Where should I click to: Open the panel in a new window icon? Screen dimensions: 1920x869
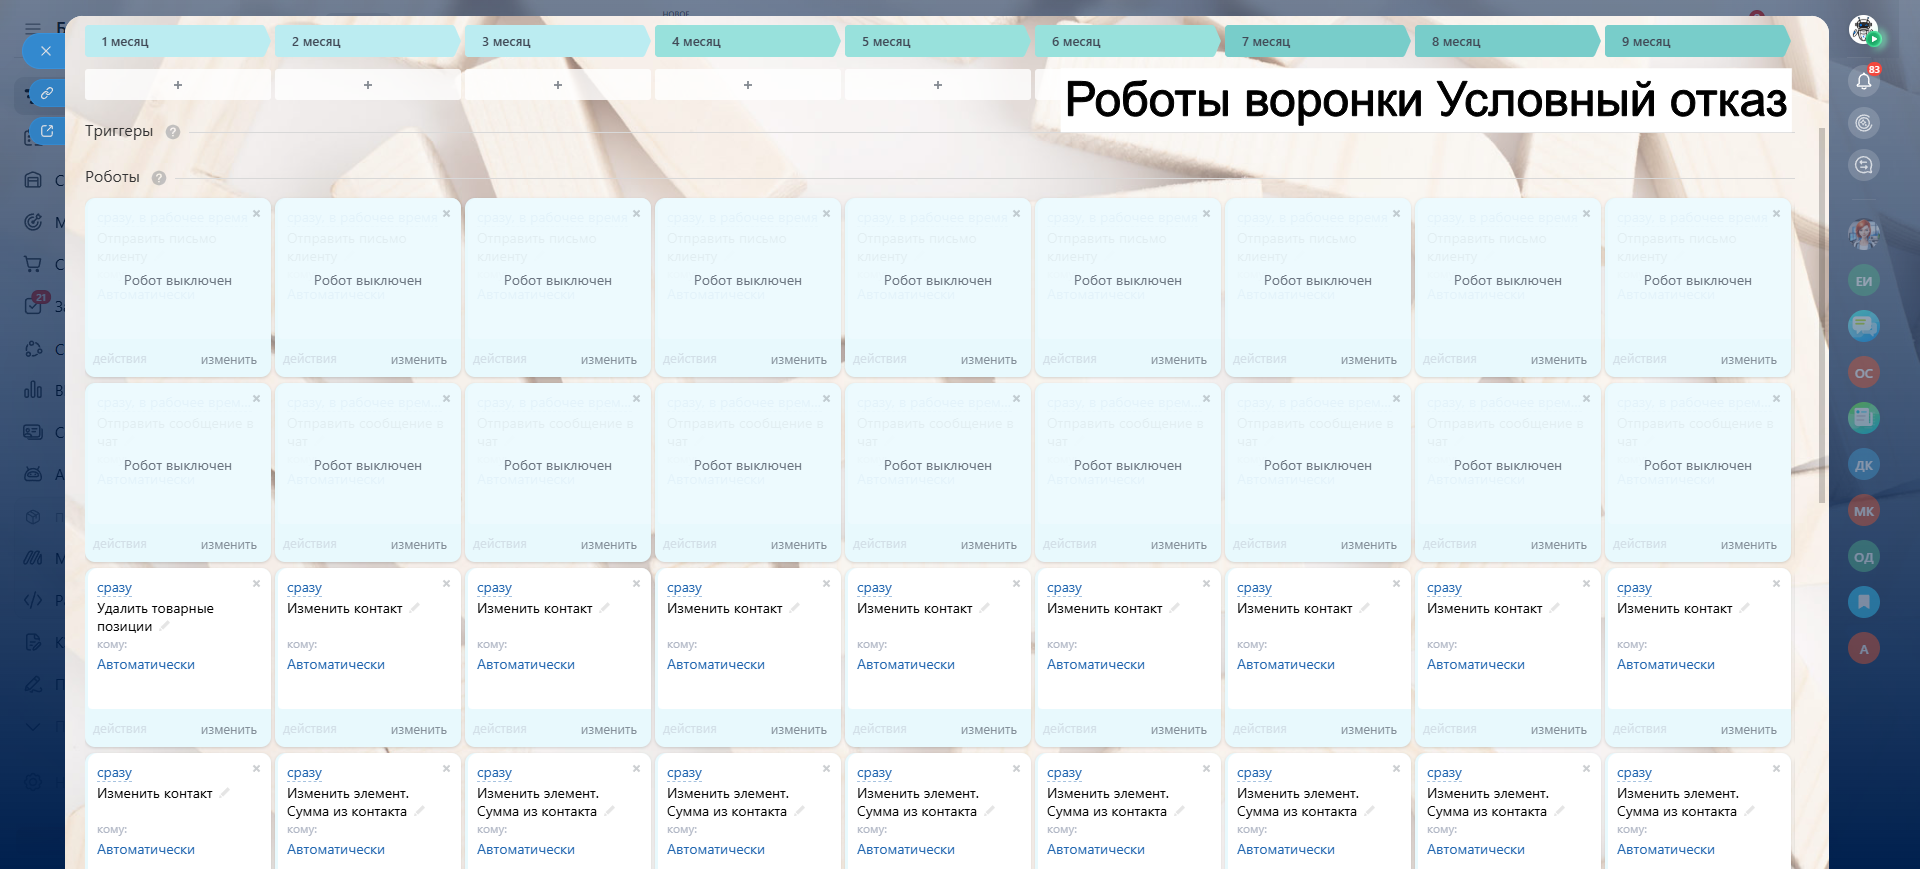click(x=47, y=131)
